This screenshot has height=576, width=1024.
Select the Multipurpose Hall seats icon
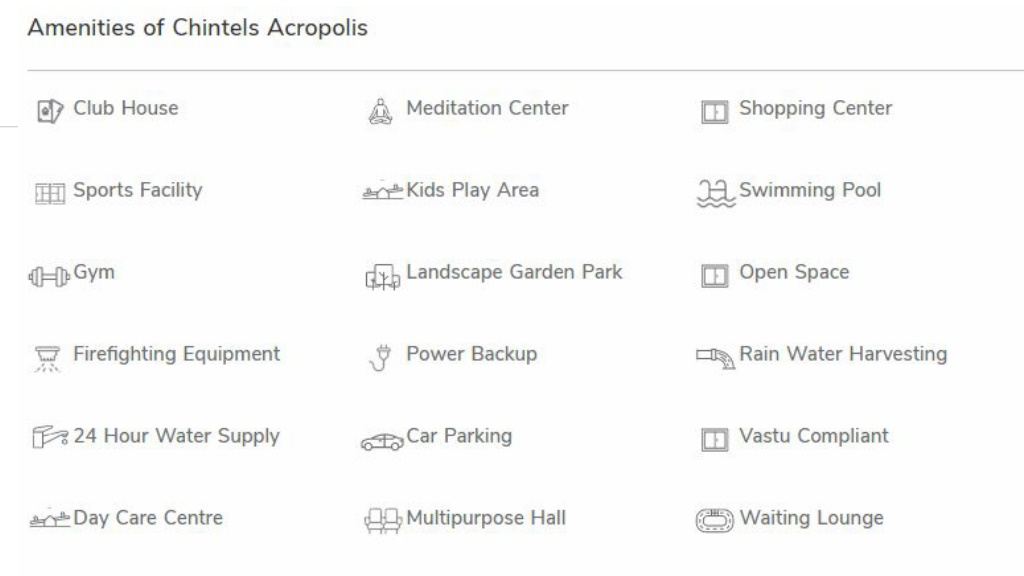(x=383, y=520)
